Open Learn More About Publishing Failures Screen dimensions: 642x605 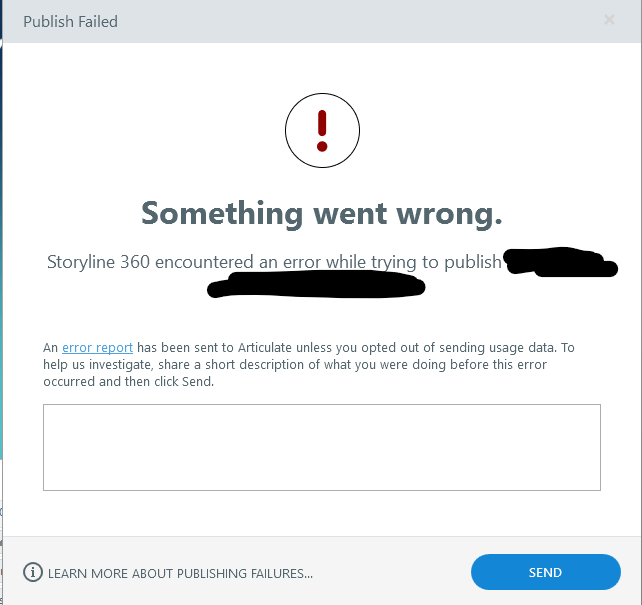click(180, 573)
